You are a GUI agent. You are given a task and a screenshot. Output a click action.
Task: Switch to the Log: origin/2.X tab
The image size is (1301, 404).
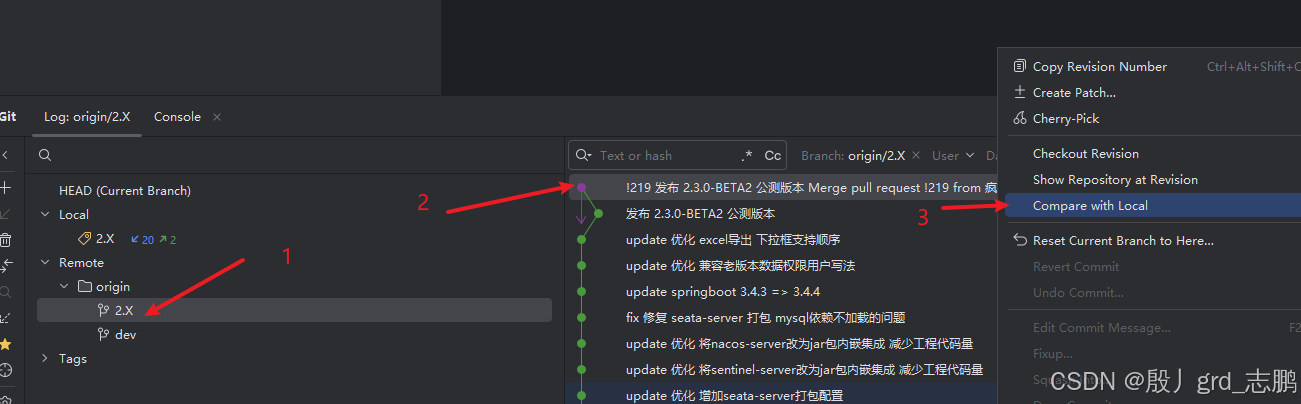pyautogui.click(x=87, y=117)
